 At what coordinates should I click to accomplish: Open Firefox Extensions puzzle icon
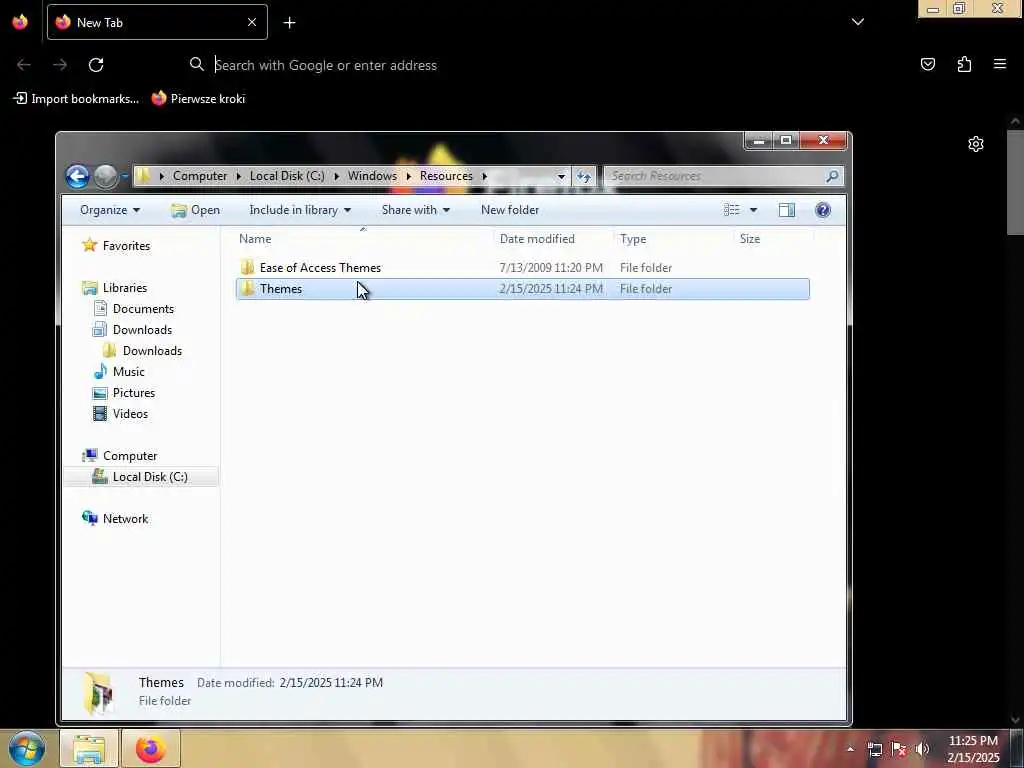(964, 64)
